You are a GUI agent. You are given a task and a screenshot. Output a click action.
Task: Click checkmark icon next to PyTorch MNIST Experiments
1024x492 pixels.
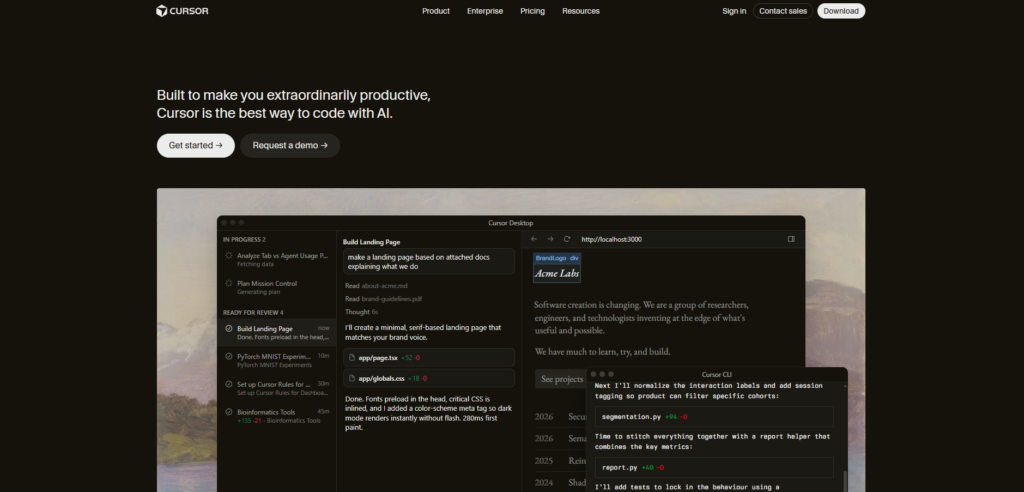[229, 357]
